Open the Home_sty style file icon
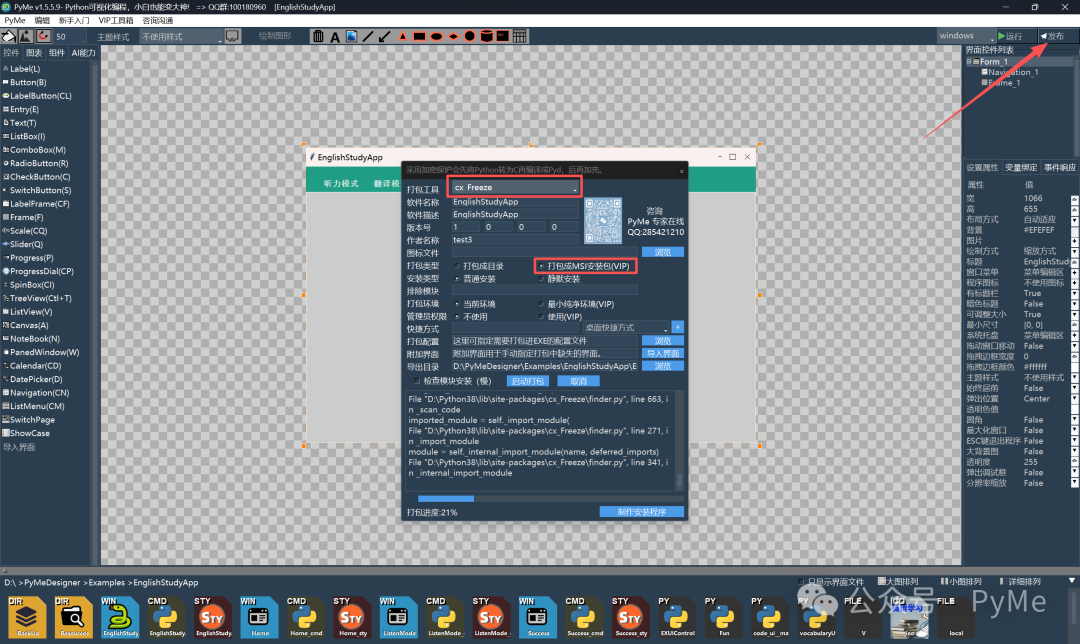The width and height of the screenshot is (1080, 644). [353, 617]
